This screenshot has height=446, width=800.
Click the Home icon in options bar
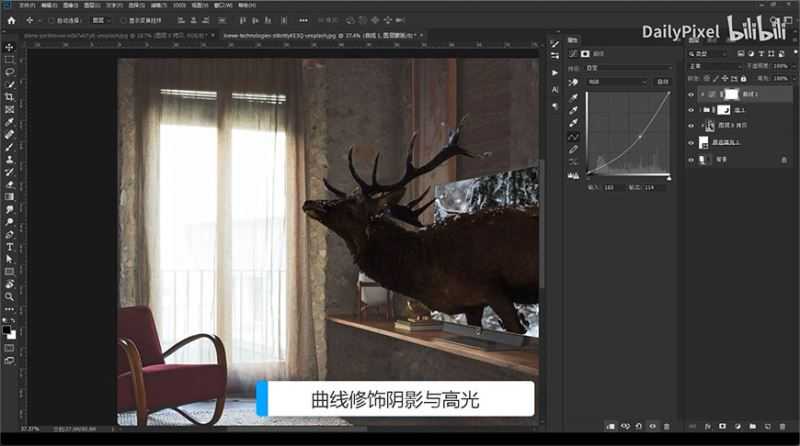[9, 19]
